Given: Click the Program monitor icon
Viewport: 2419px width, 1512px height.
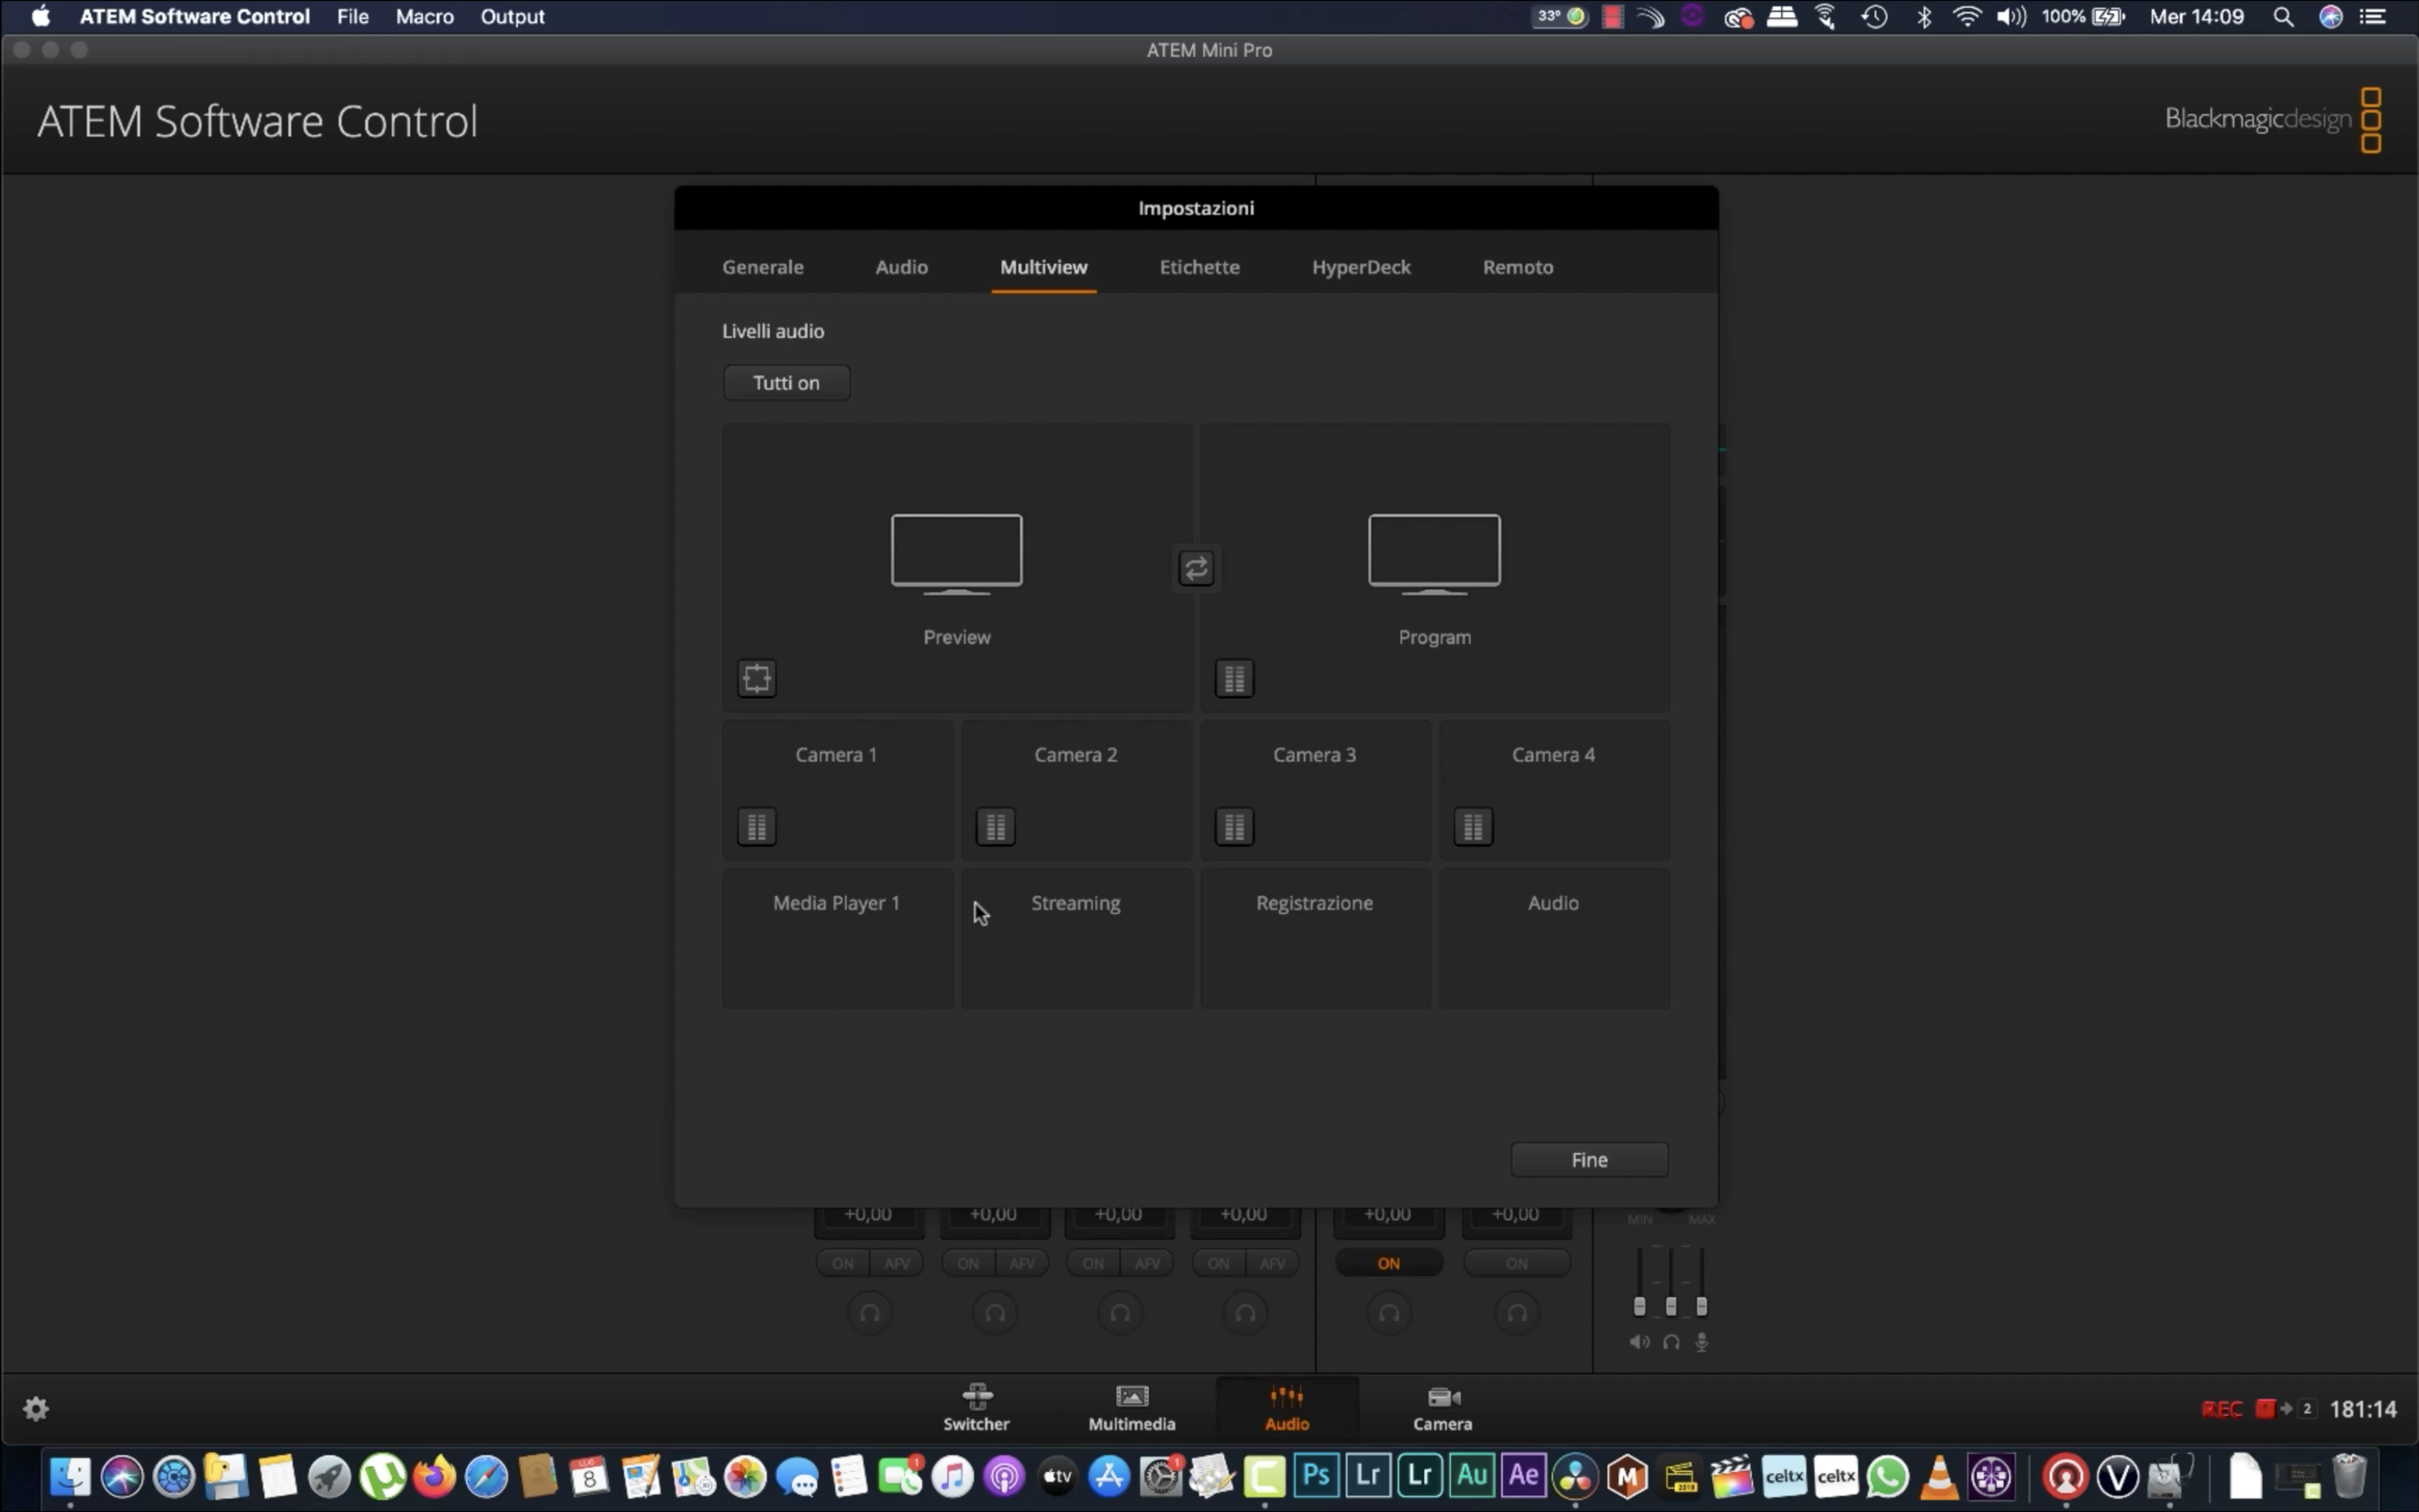Looking at the screenshot, I should point(1434,554).
